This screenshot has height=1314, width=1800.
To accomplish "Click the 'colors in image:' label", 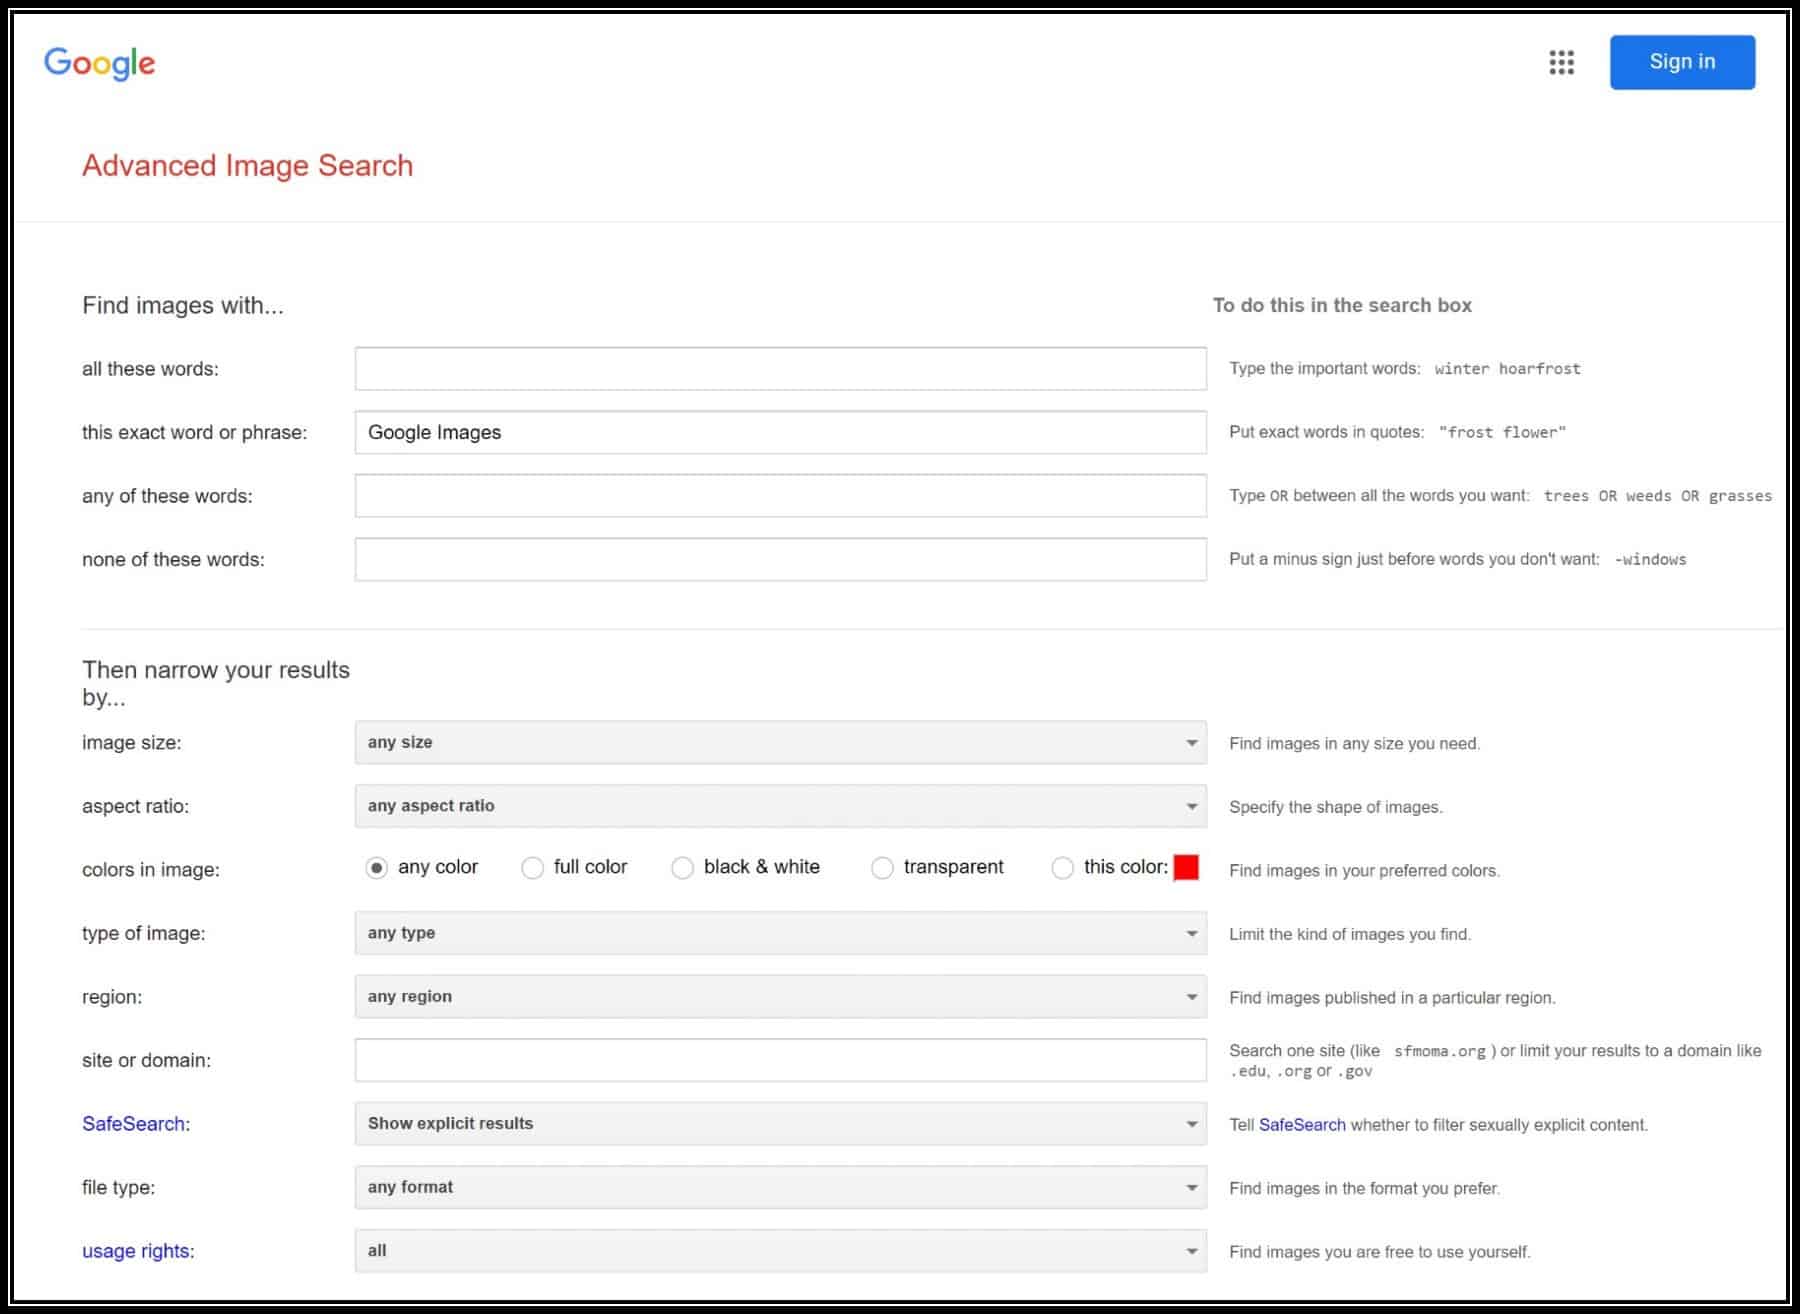I will [x=151, y=870].
